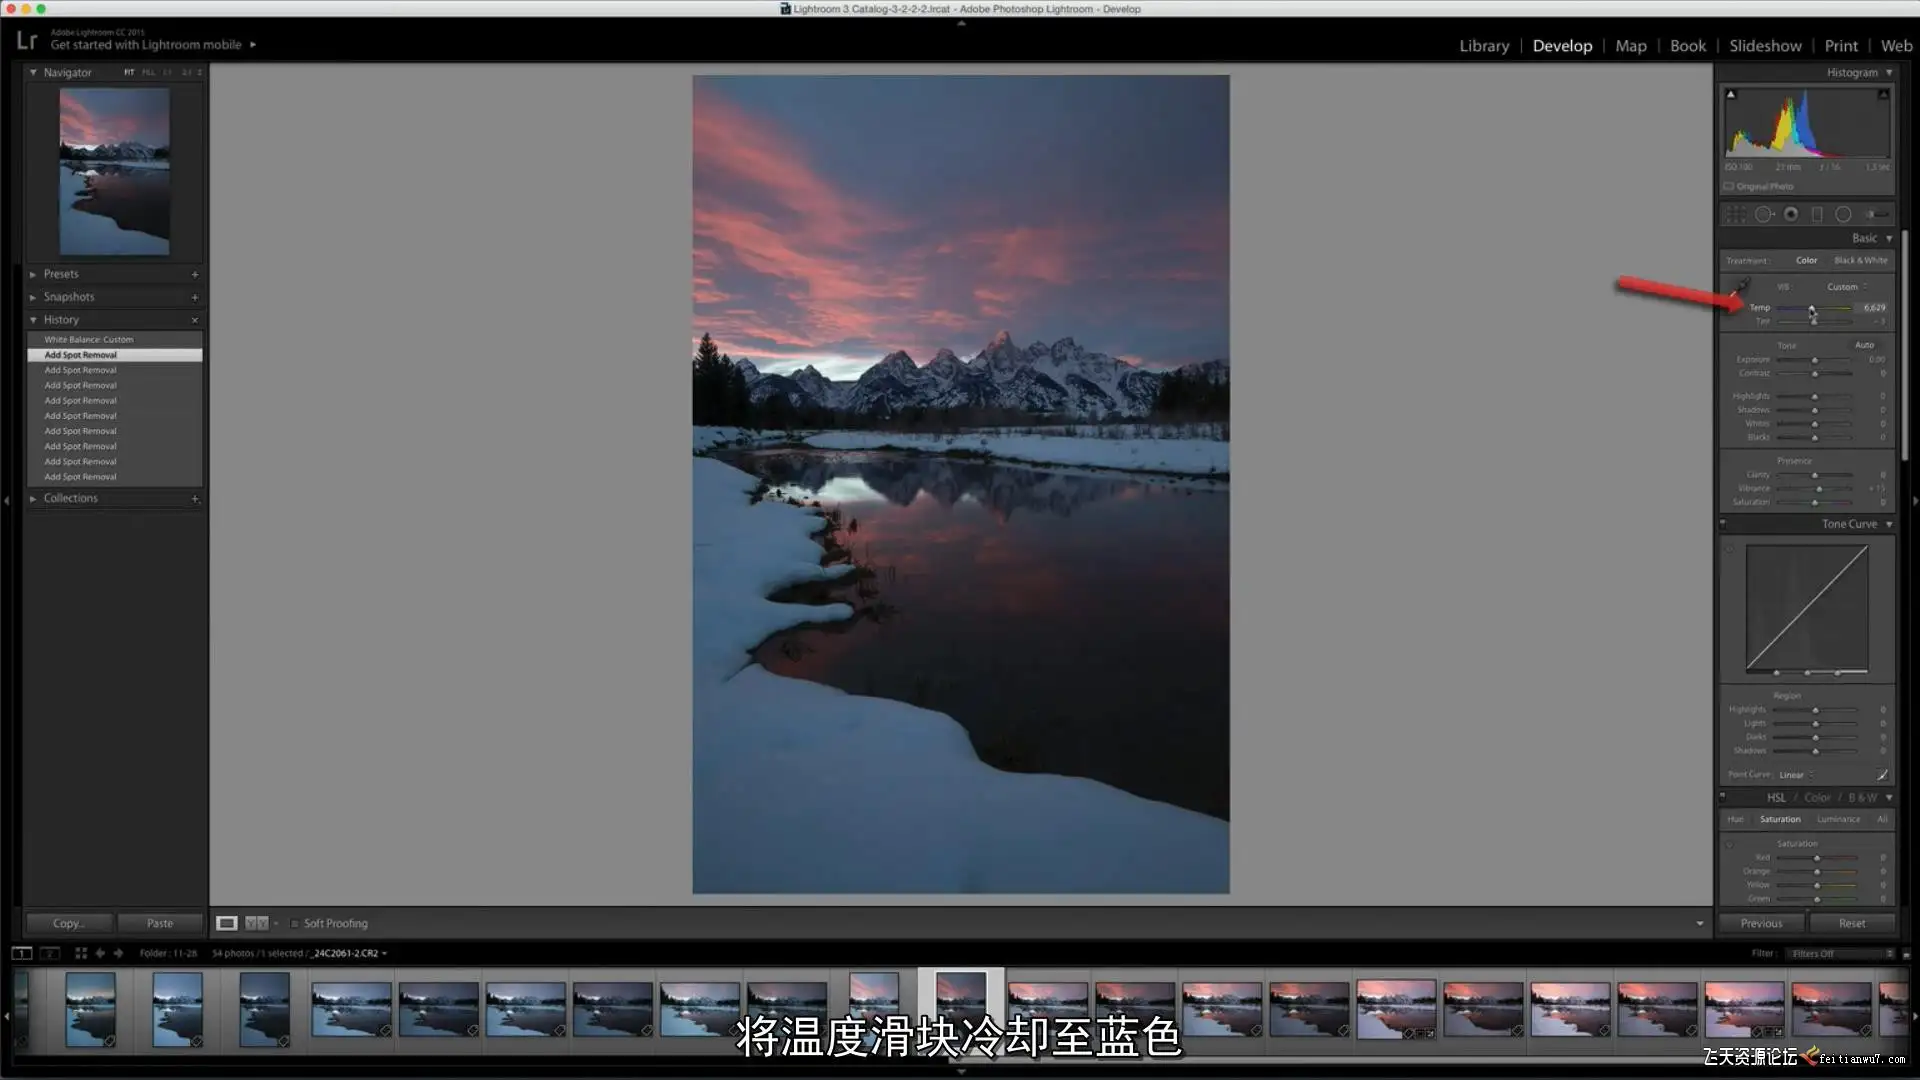Click the Reset button
This screenshot has width=1920, height=1080.
point(1851,923)
